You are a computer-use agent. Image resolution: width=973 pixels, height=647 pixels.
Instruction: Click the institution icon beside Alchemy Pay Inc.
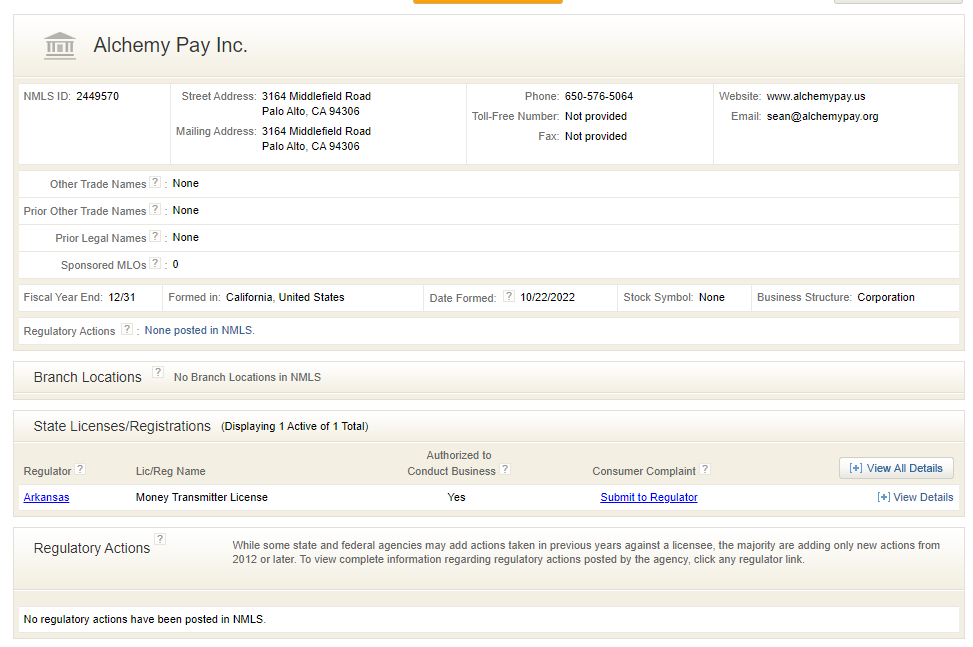(x=60, y=46)
